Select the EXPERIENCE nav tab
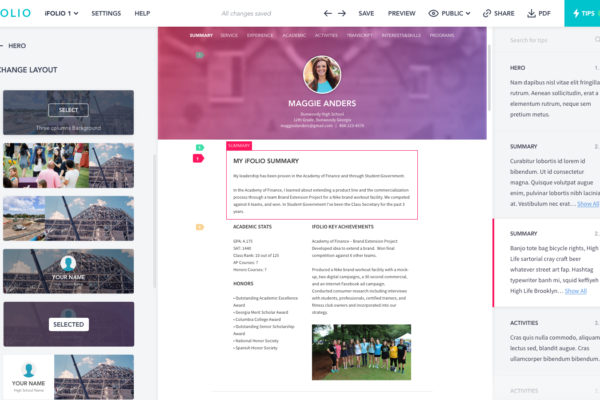 pos(260,35)
